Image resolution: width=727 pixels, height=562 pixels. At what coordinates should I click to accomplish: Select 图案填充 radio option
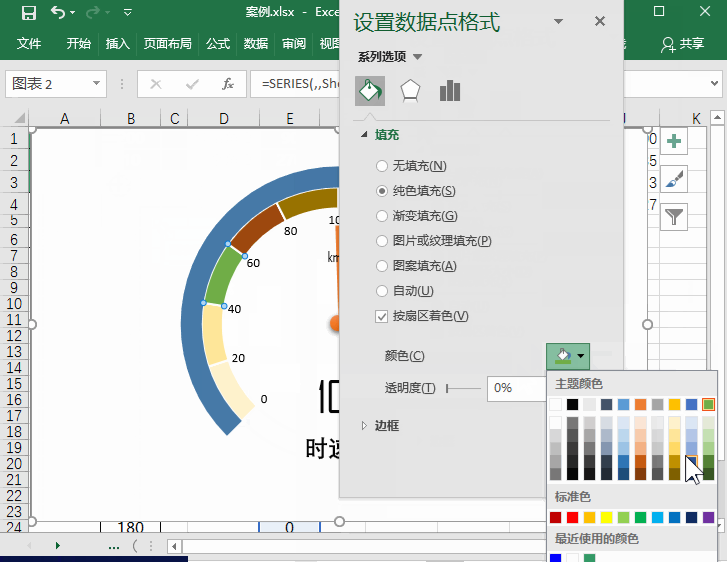[382, 266]
